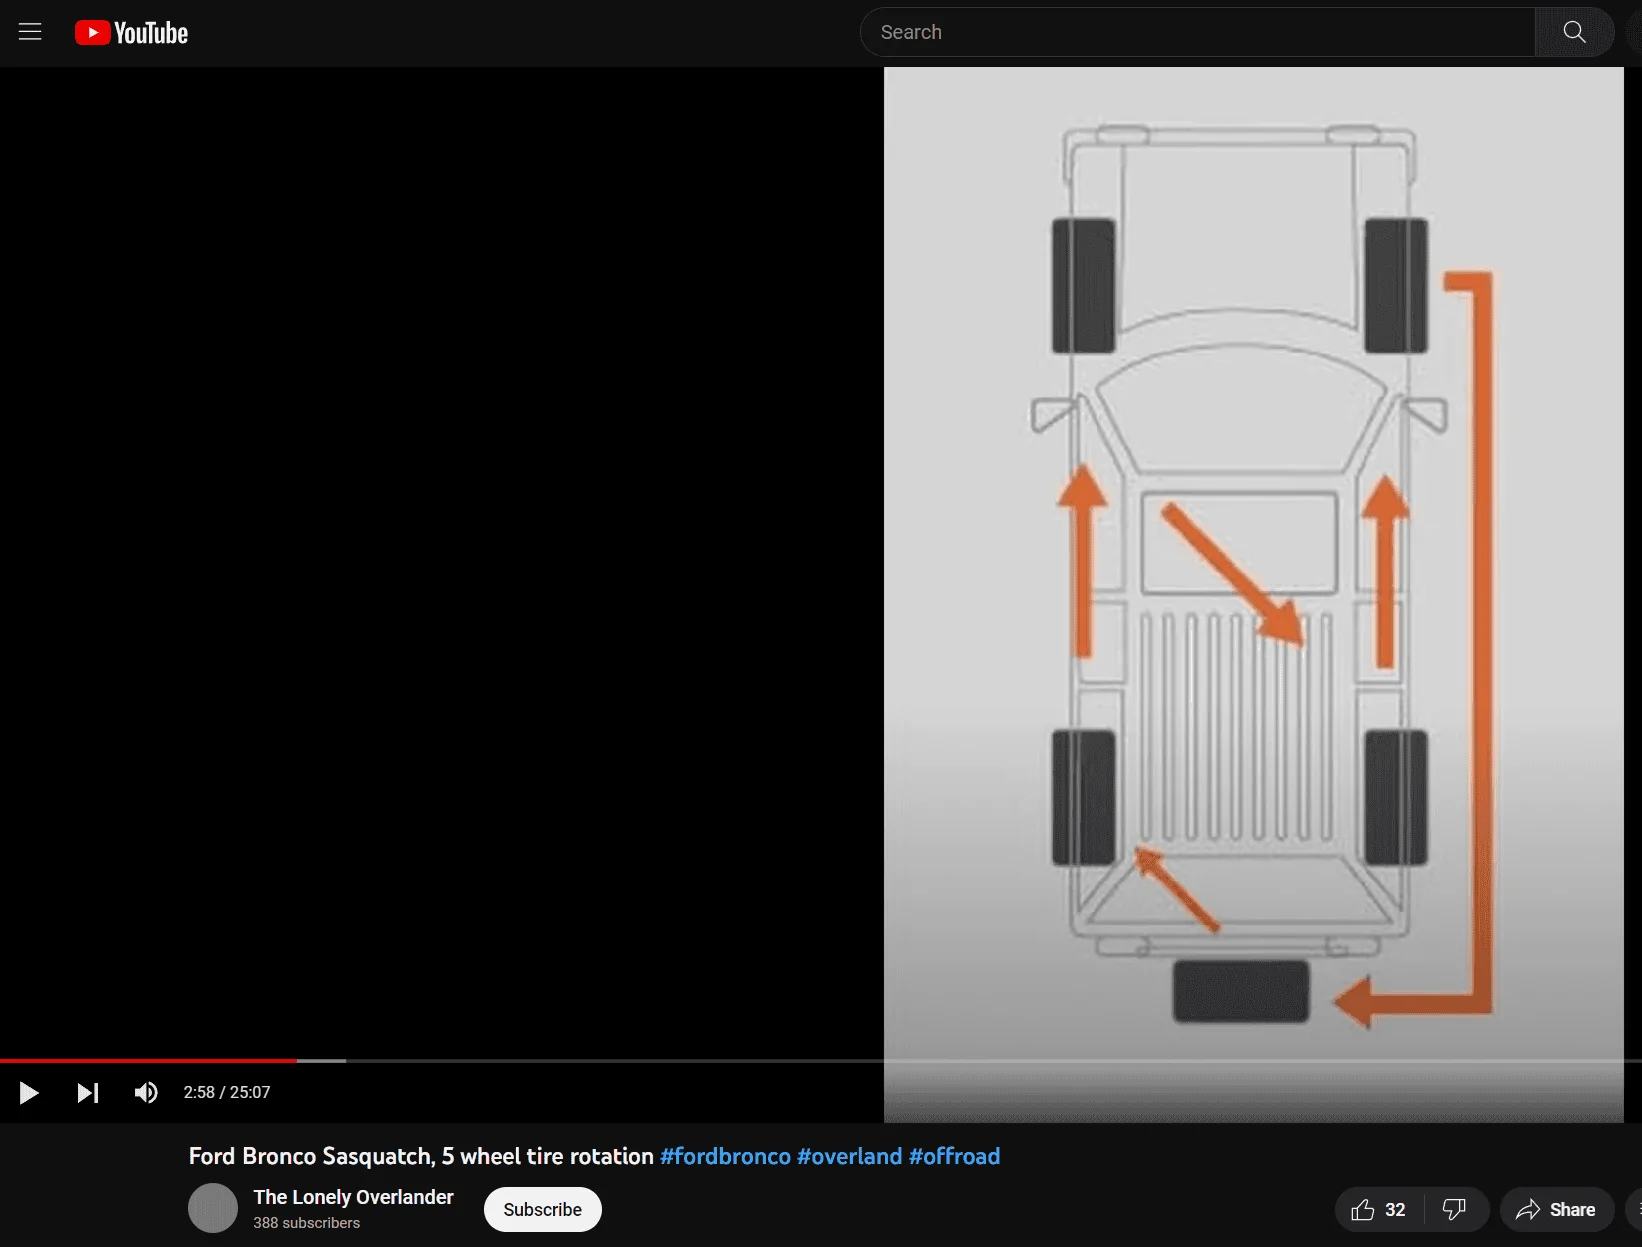This screenshot has height=1247, width=1642.
Task: Like the video with 32 likes
Action: coord(1379,1210)
